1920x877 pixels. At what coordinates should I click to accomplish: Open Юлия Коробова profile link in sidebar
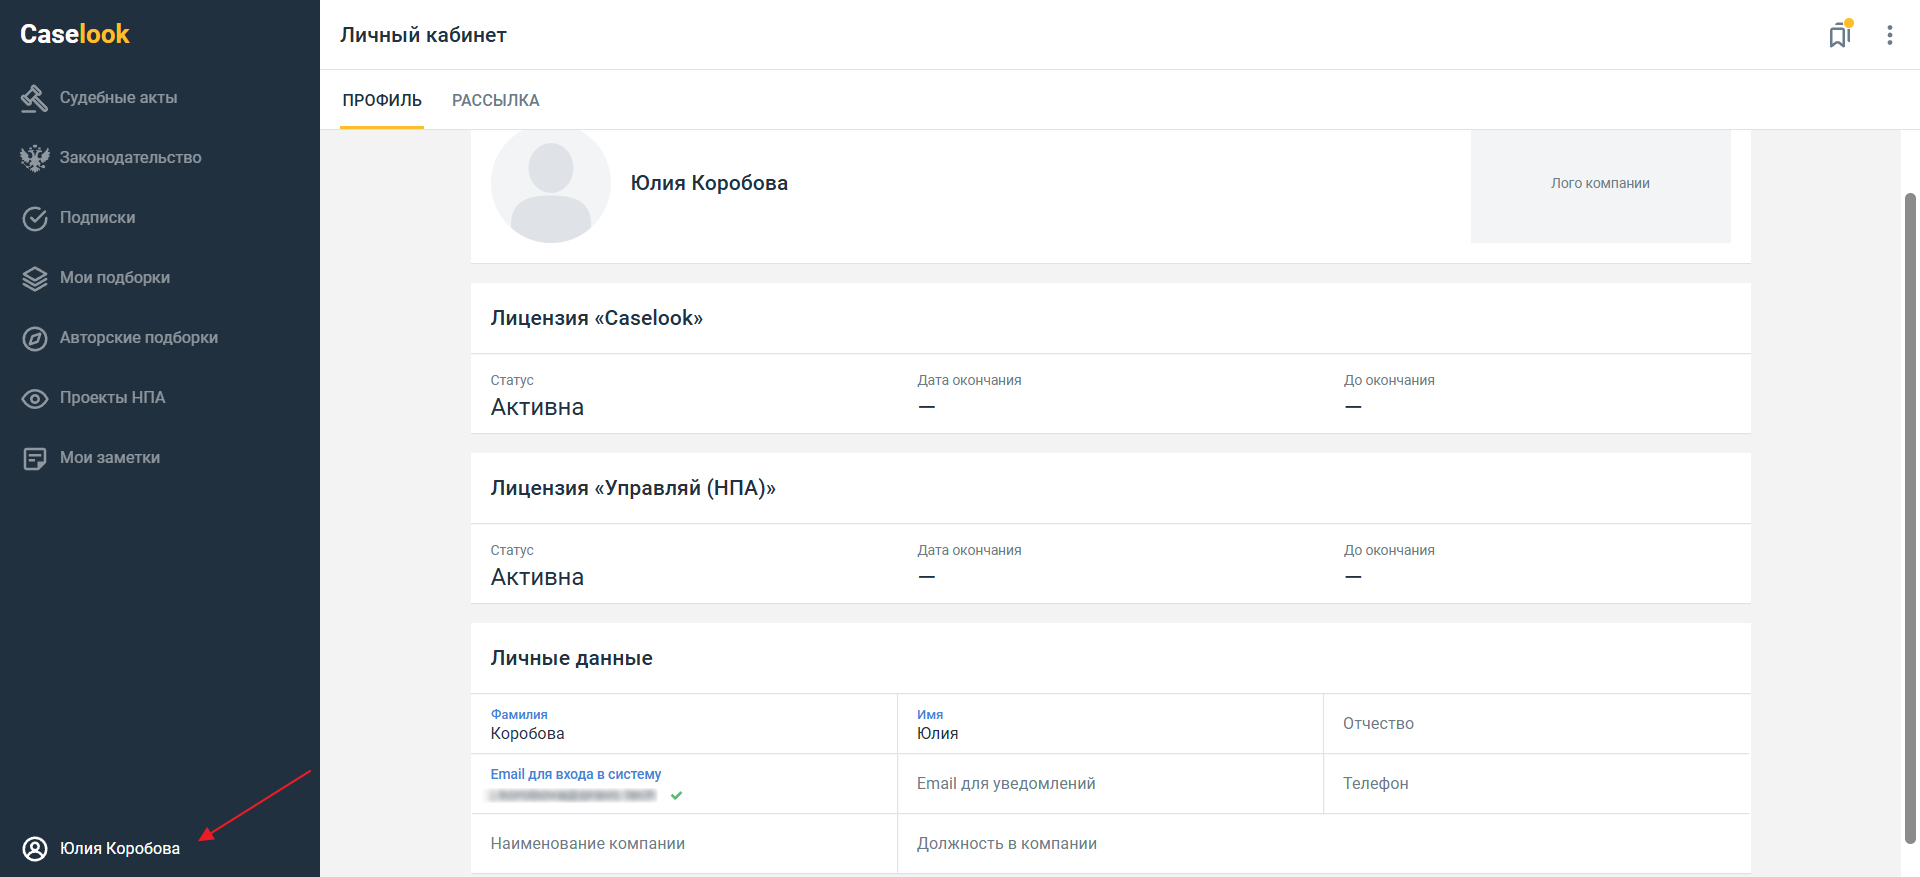coord(120,848)
